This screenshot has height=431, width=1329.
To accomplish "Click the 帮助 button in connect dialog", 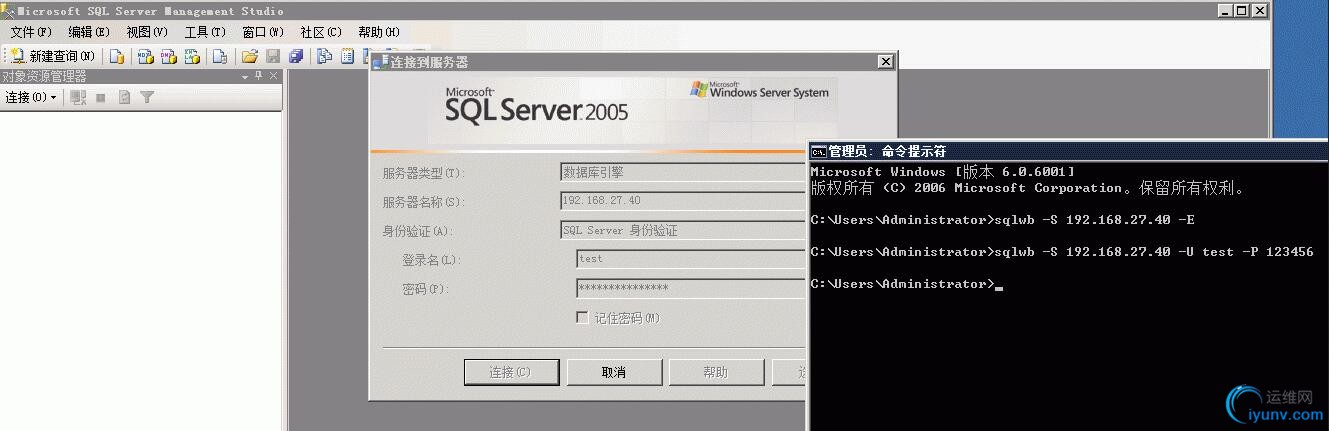I will click(x=715, y=372).
